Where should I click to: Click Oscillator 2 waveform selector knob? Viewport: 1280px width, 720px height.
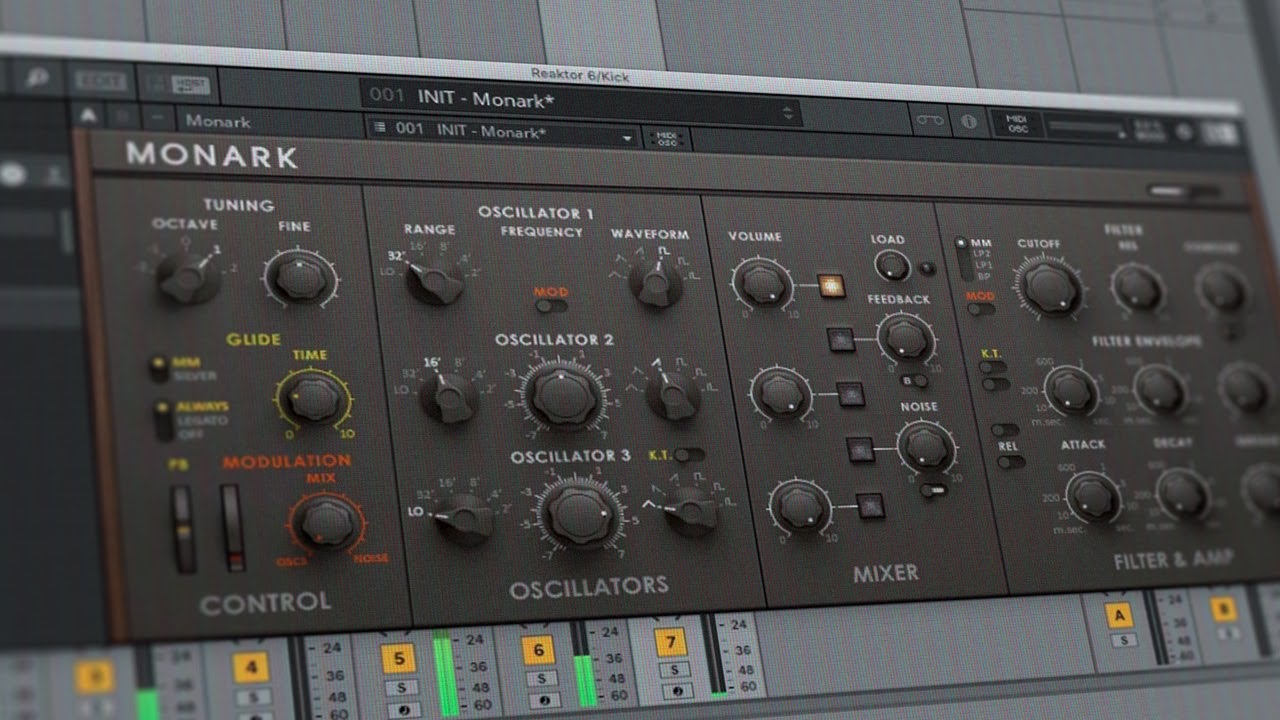coord(673,394)
